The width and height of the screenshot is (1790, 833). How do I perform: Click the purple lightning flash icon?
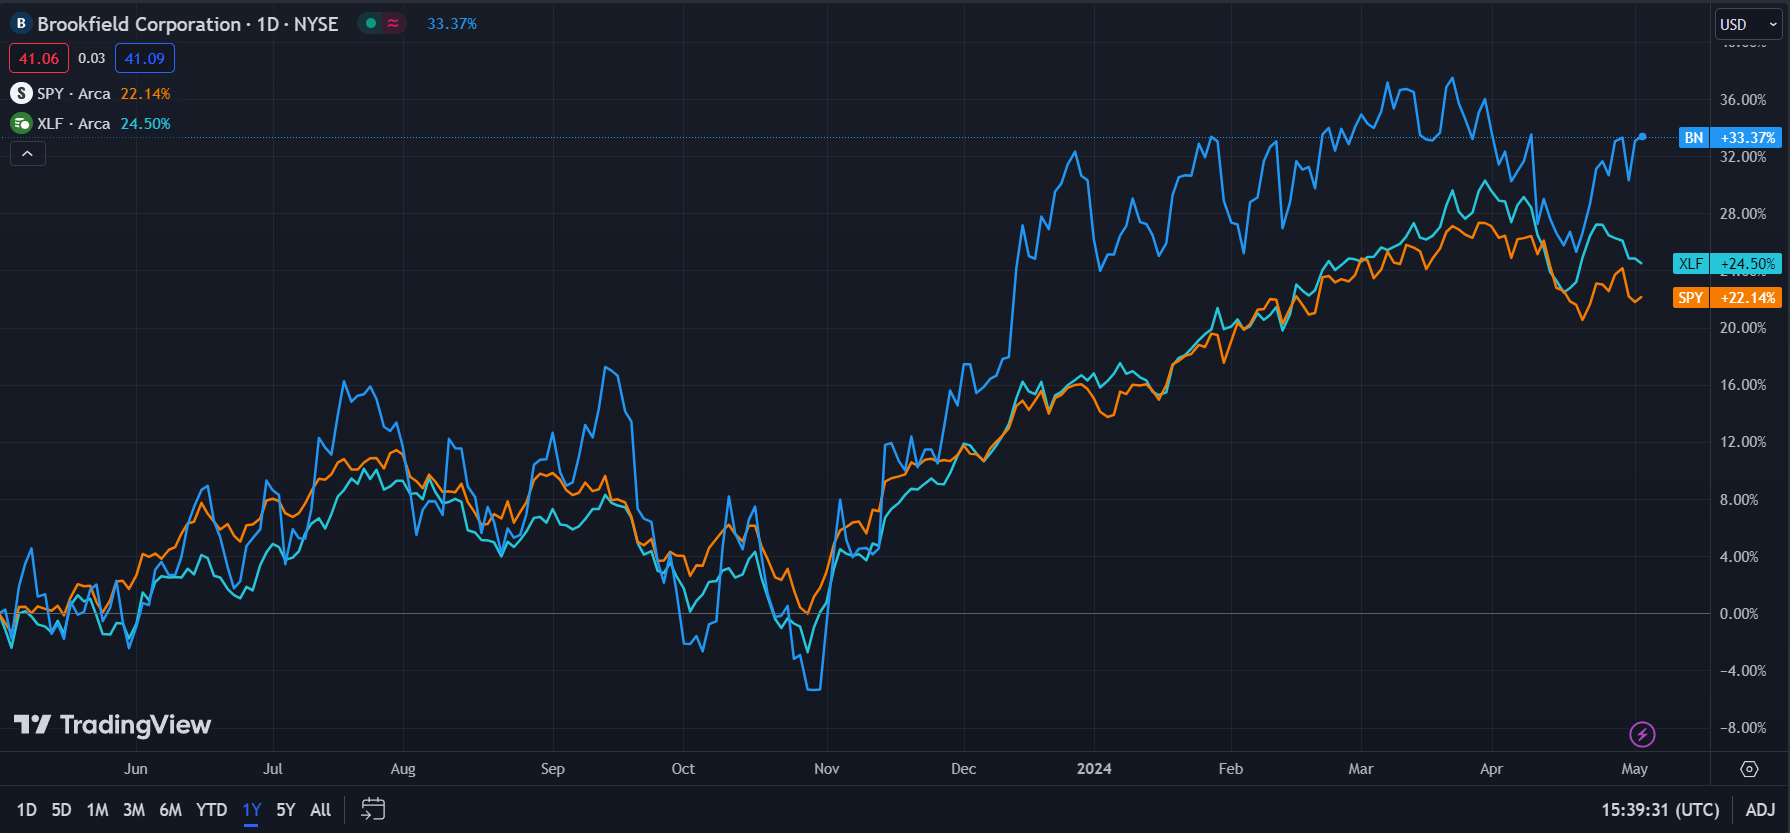(1642, 734)
